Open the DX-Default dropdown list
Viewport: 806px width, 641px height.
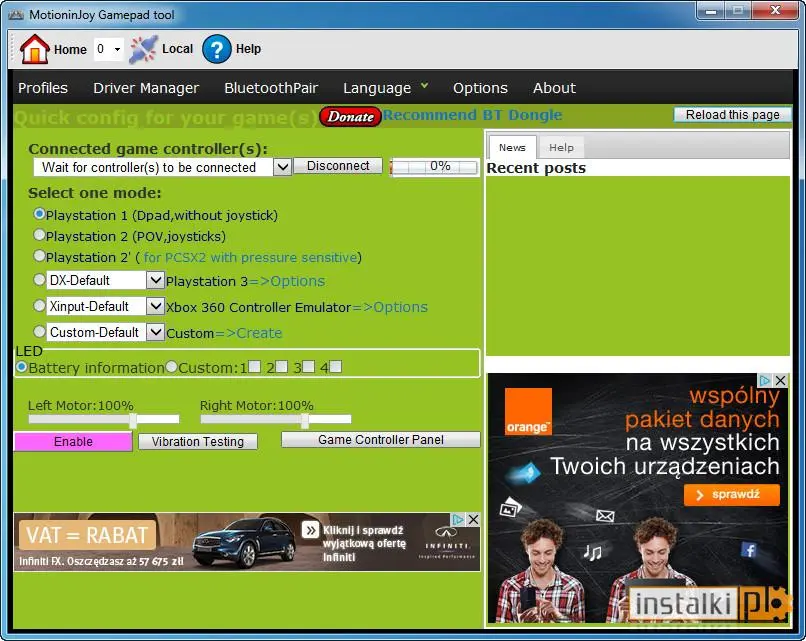pos(155,281)
